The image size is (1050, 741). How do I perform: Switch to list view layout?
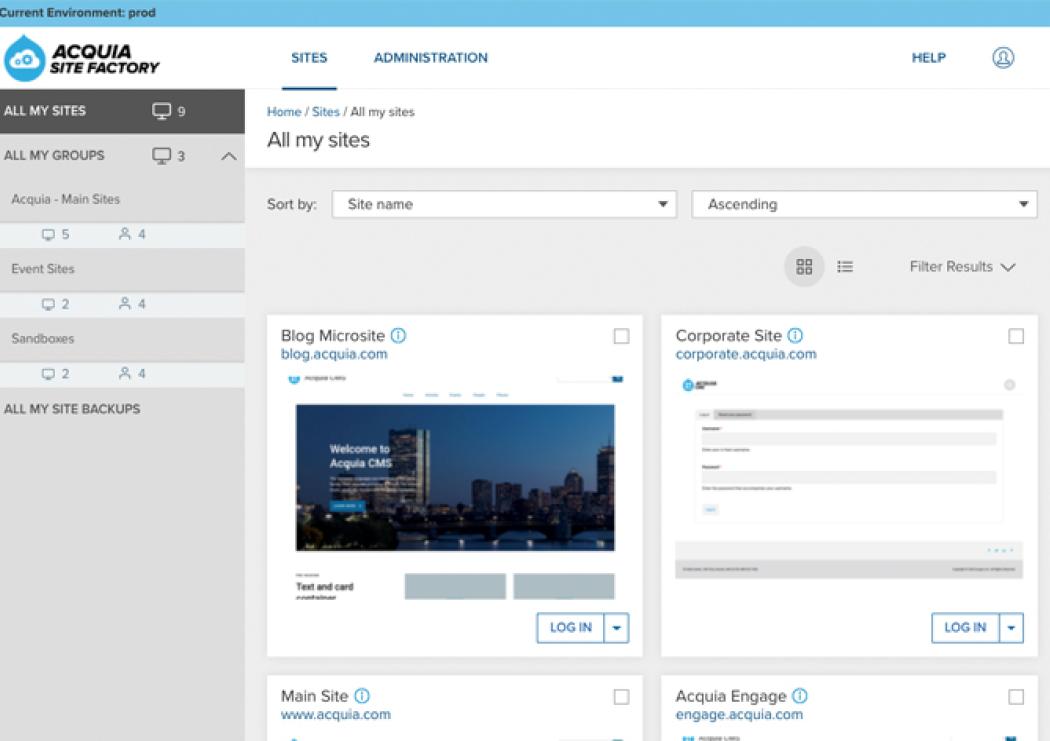click(x=843, y=267)
